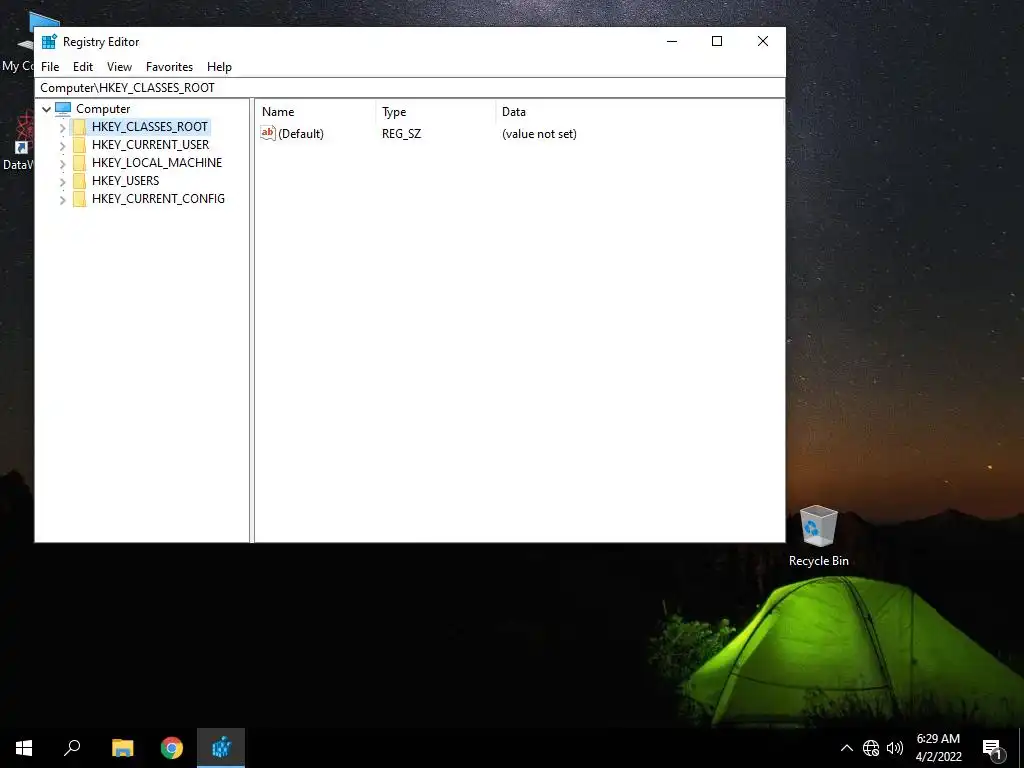Screen dimensions: 1024x768
Task: Open the network globe tray icon
Action: coord(871,748)
